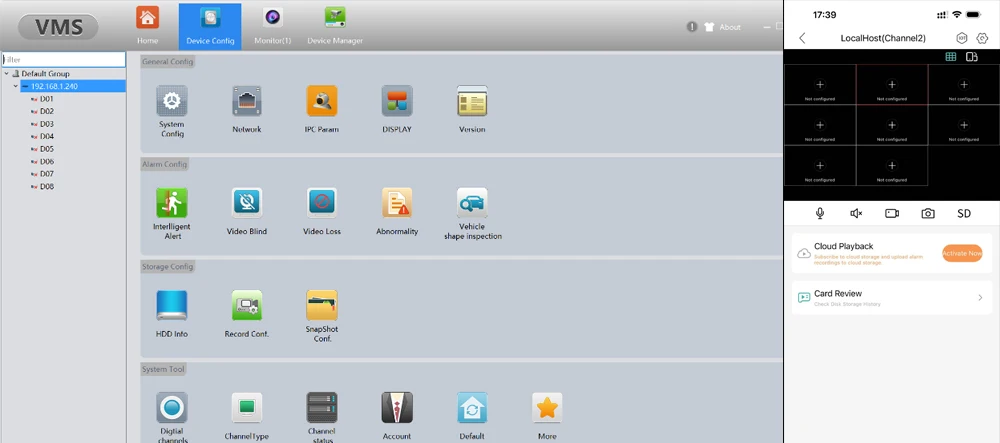Tap the back arrow in phone app

pyautogui.click(x=802, y=38)
